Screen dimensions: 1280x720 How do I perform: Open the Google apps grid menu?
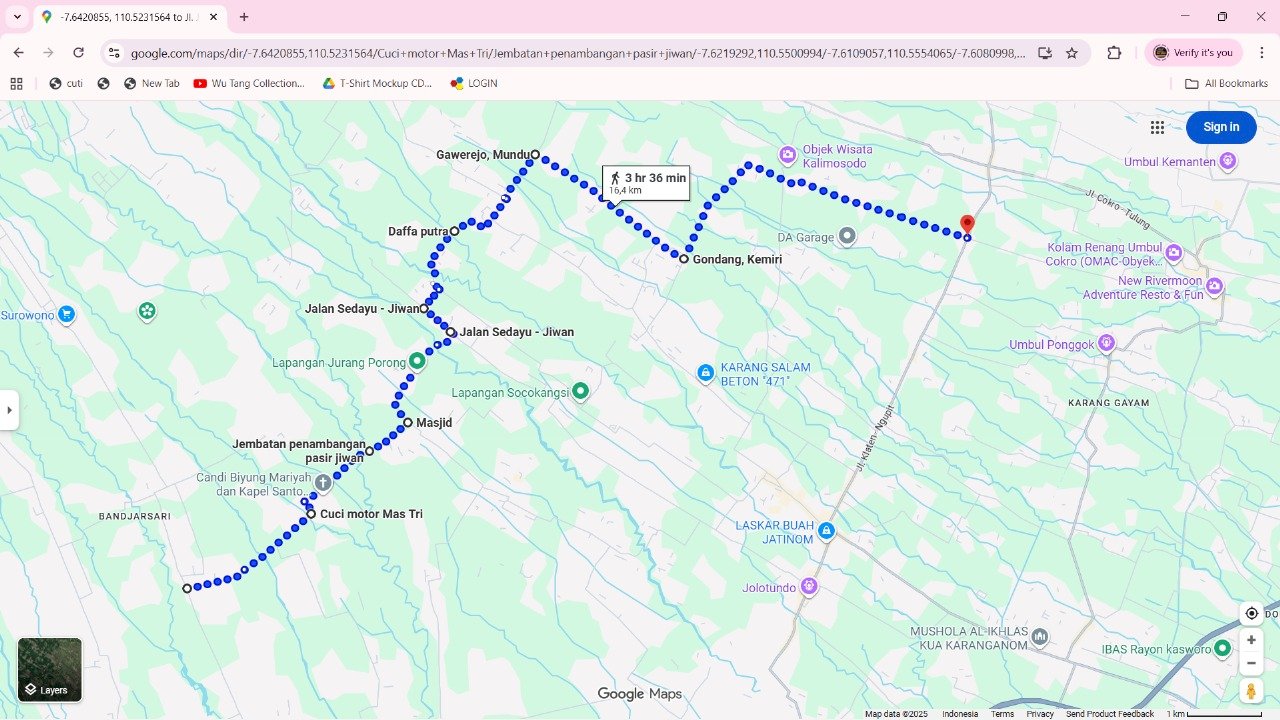(x=1157, y=127)
